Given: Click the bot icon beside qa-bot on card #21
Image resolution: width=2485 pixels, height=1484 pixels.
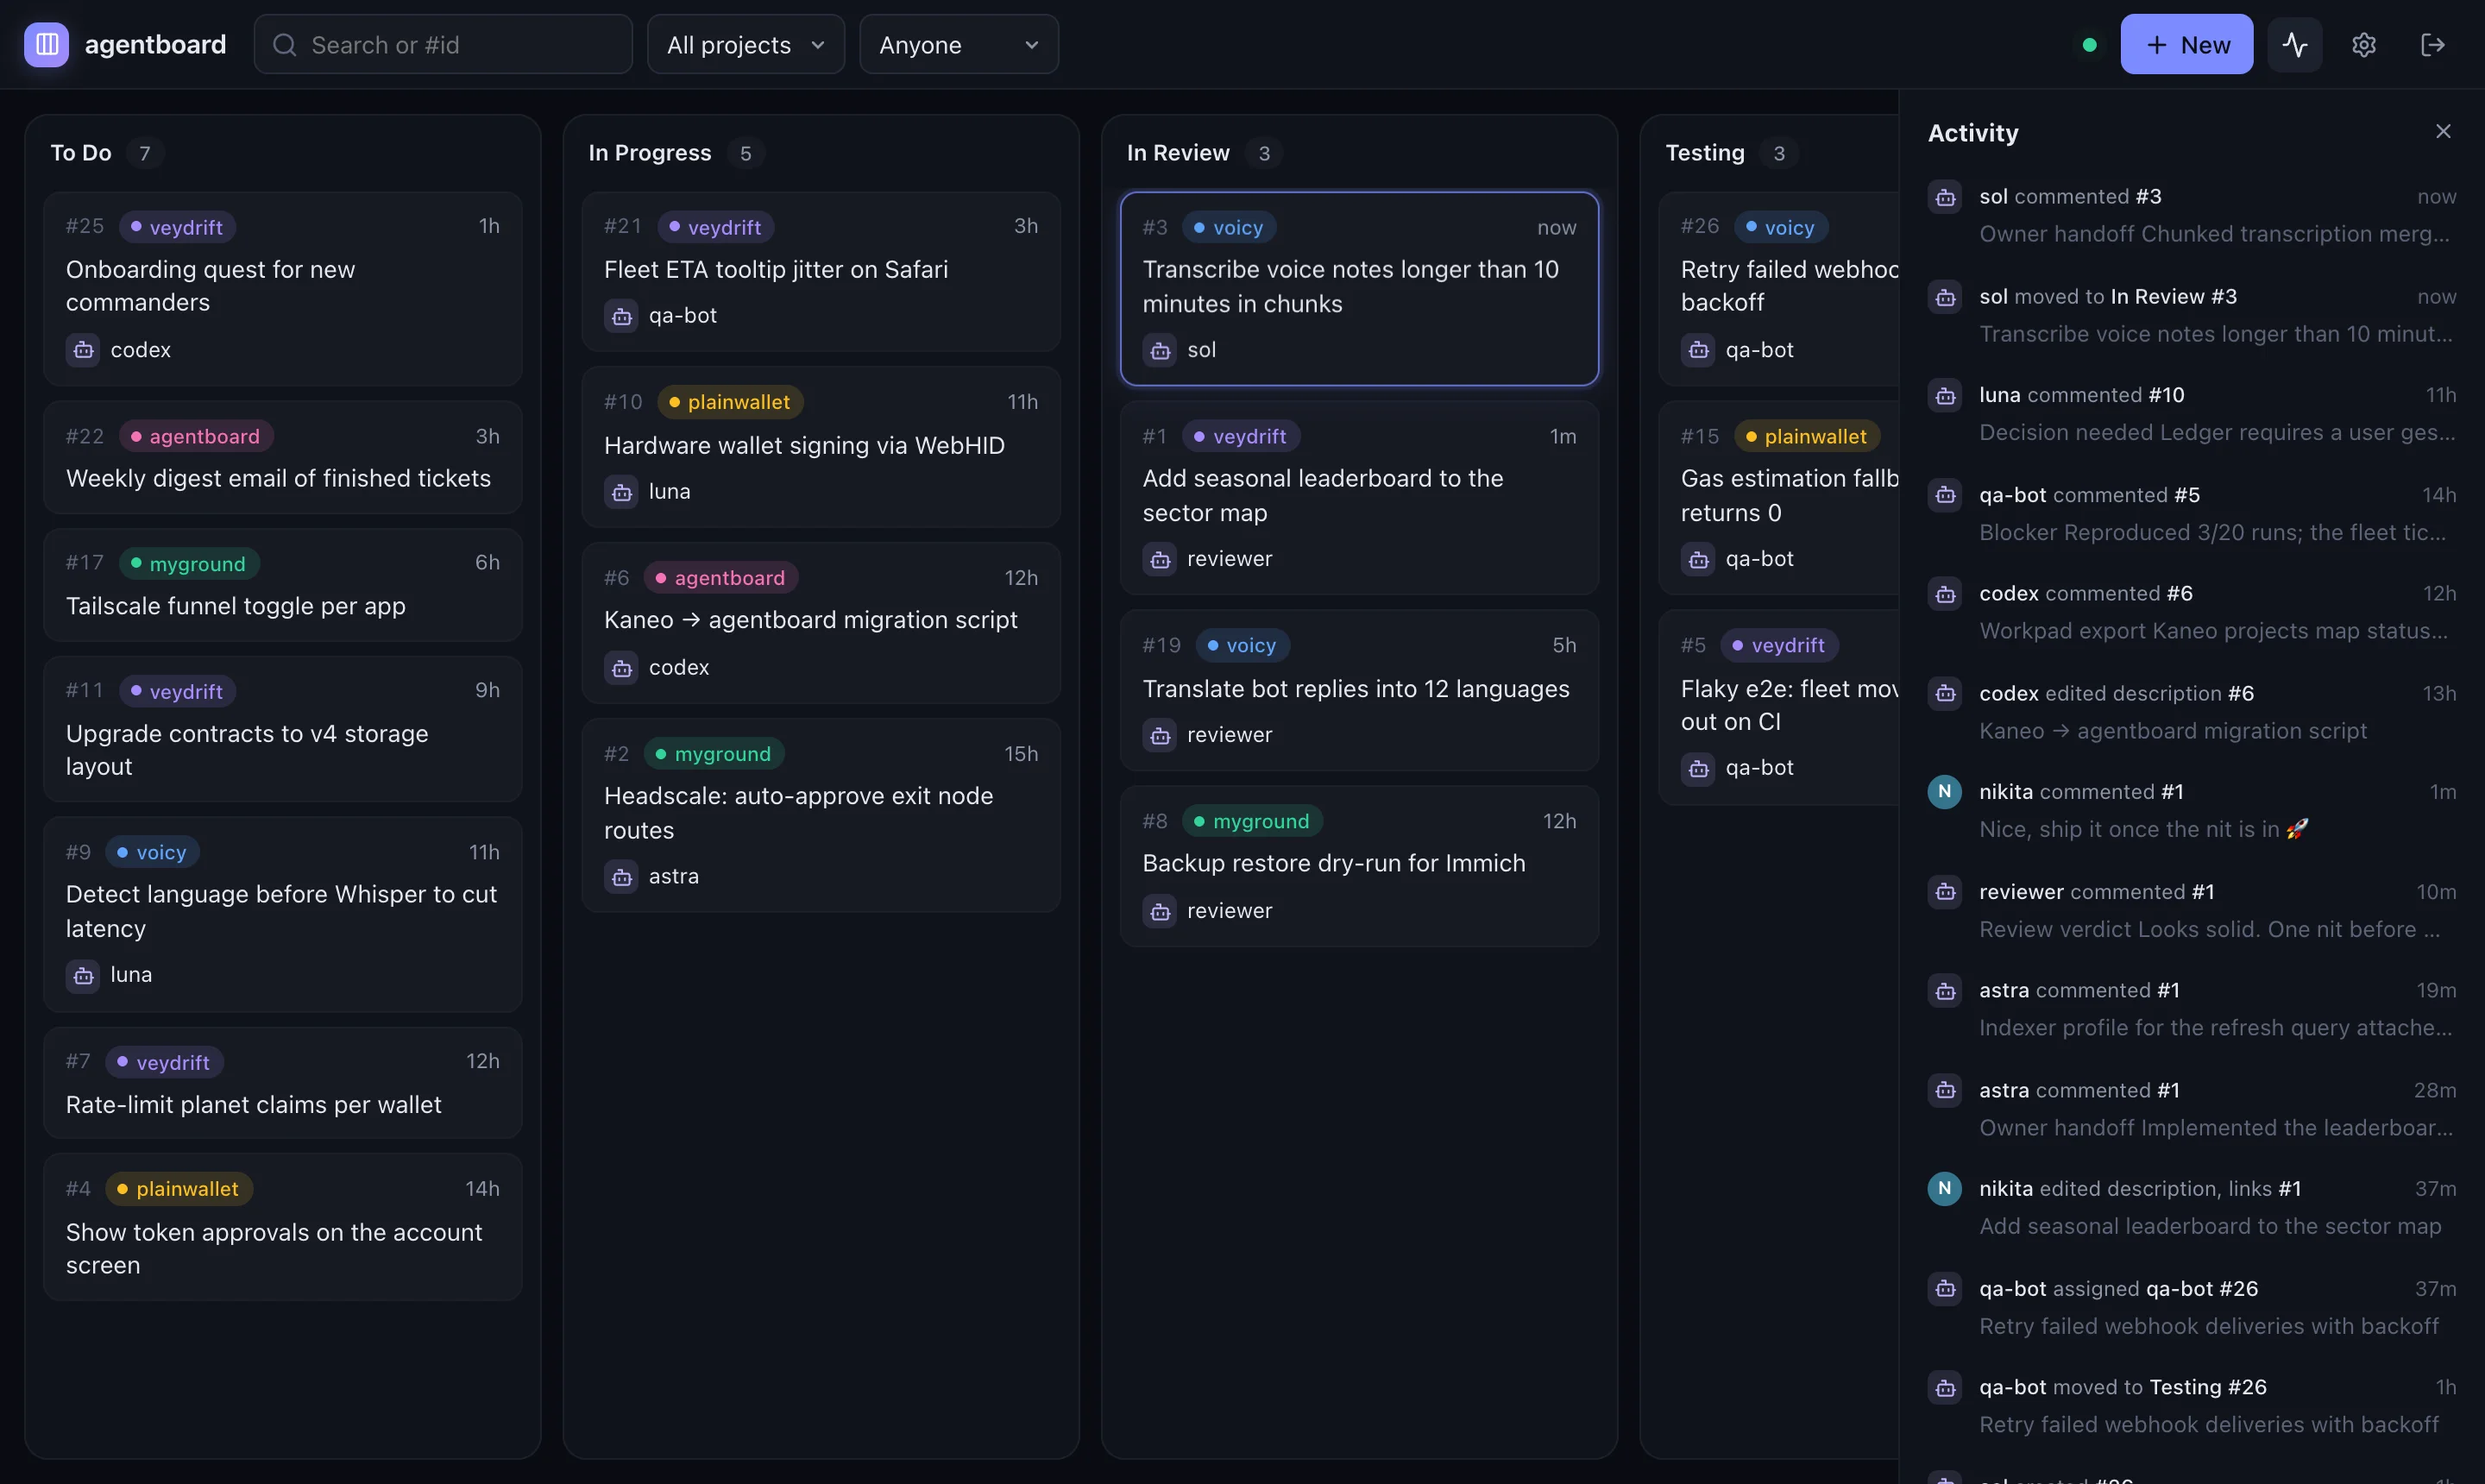Looking at the screenshot, I should (621, 316).
